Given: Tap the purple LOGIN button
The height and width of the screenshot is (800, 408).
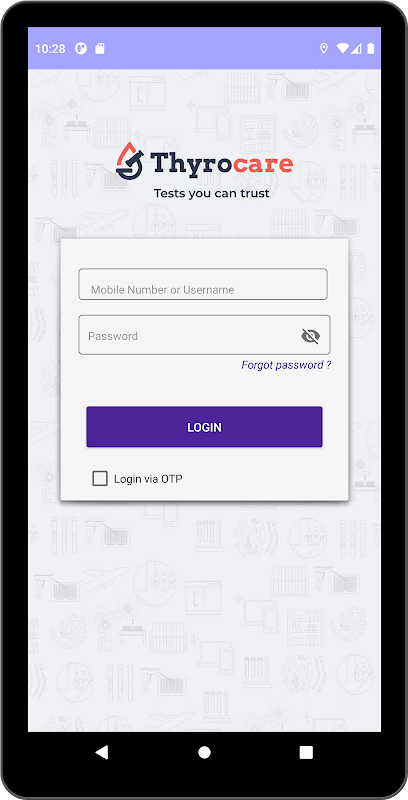Looking at the screenshot, I should click(205, 427).
